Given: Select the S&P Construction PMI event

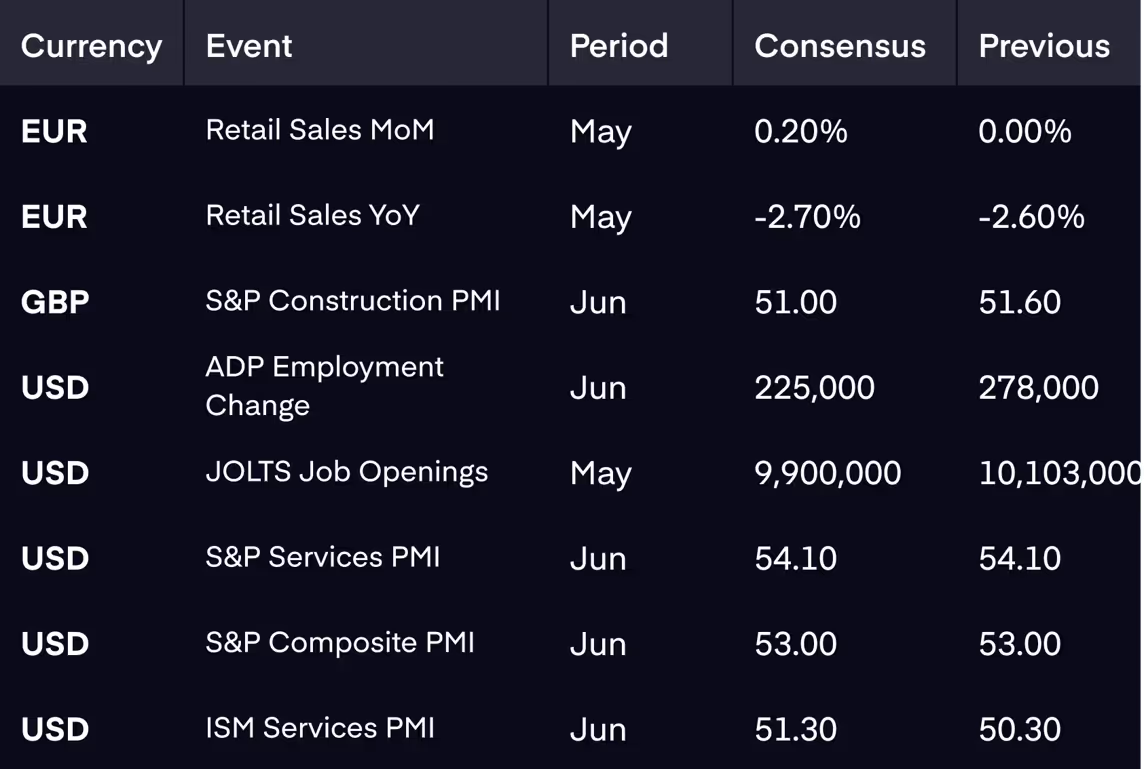Looking at the screenshot, I should [x=353, y=301].
